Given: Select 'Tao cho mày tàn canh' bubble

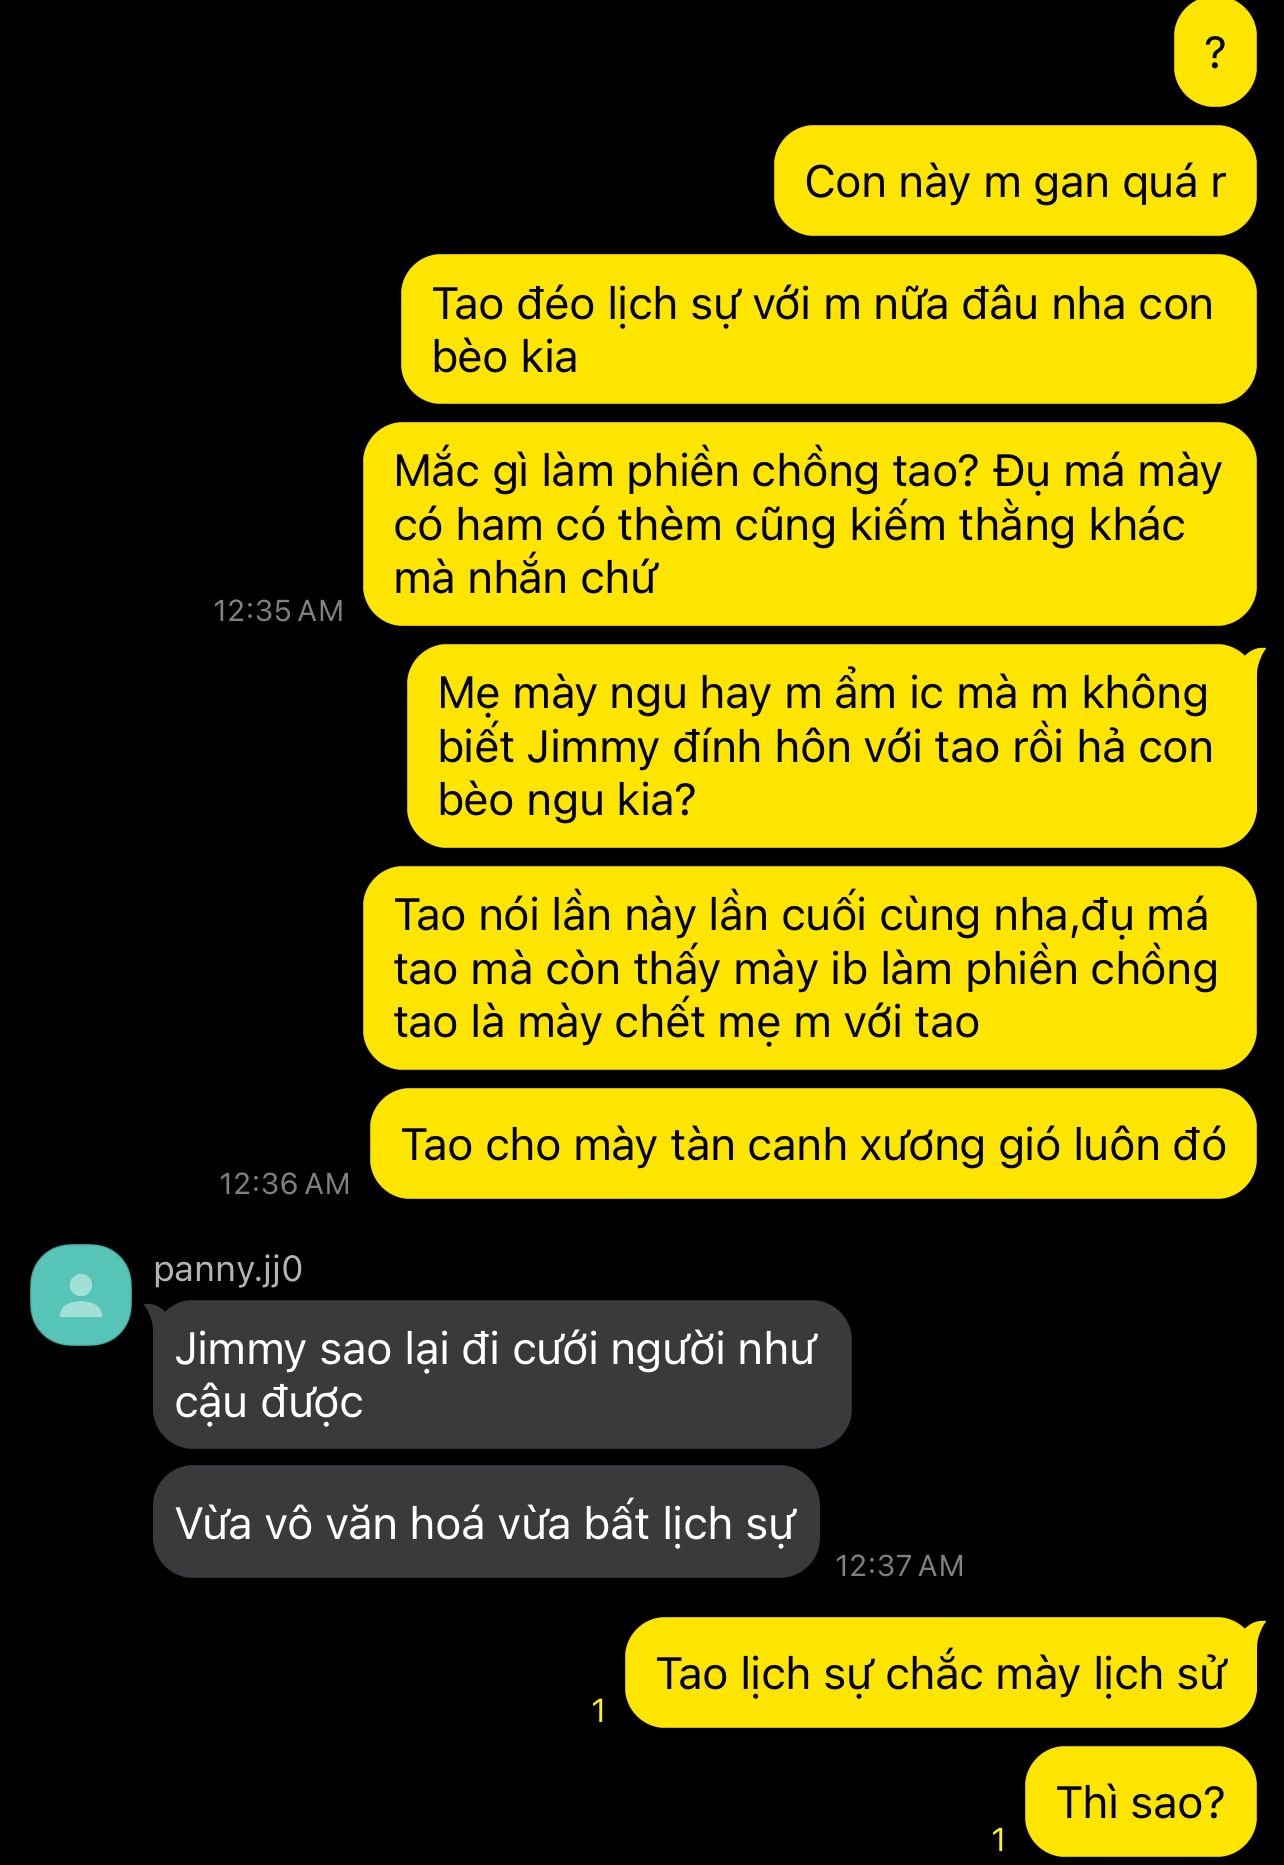Looking at the screenshot, I should tap(813, 1144).
